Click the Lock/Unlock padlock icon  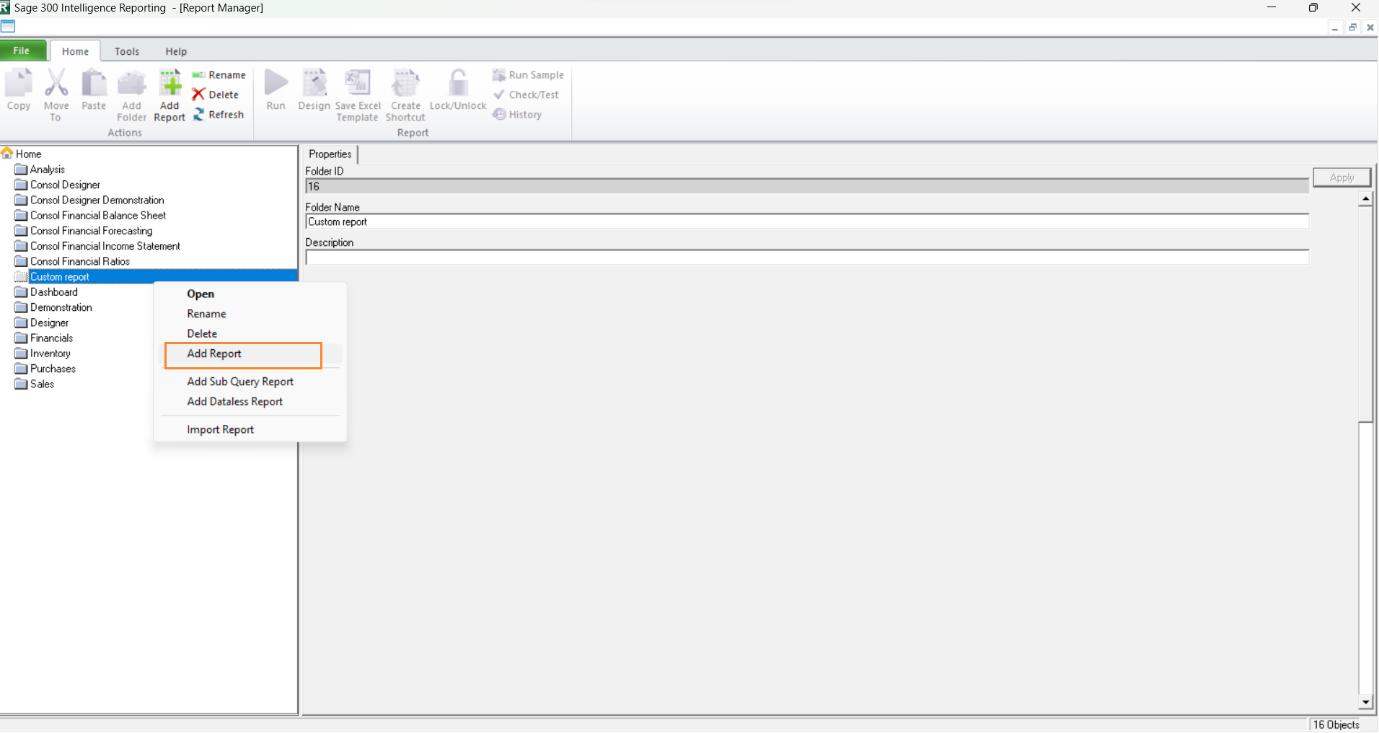457,84
